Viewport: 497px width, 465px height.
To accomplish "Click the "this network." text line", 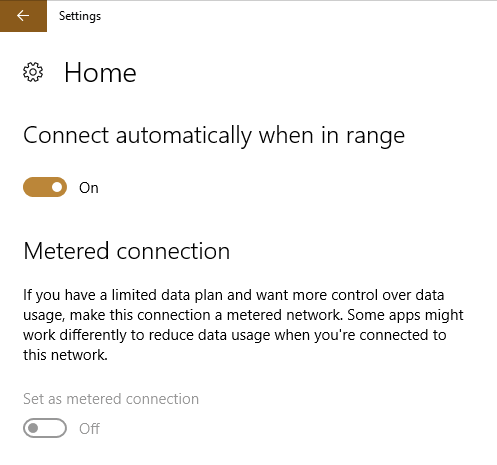I will click(65, 355).
